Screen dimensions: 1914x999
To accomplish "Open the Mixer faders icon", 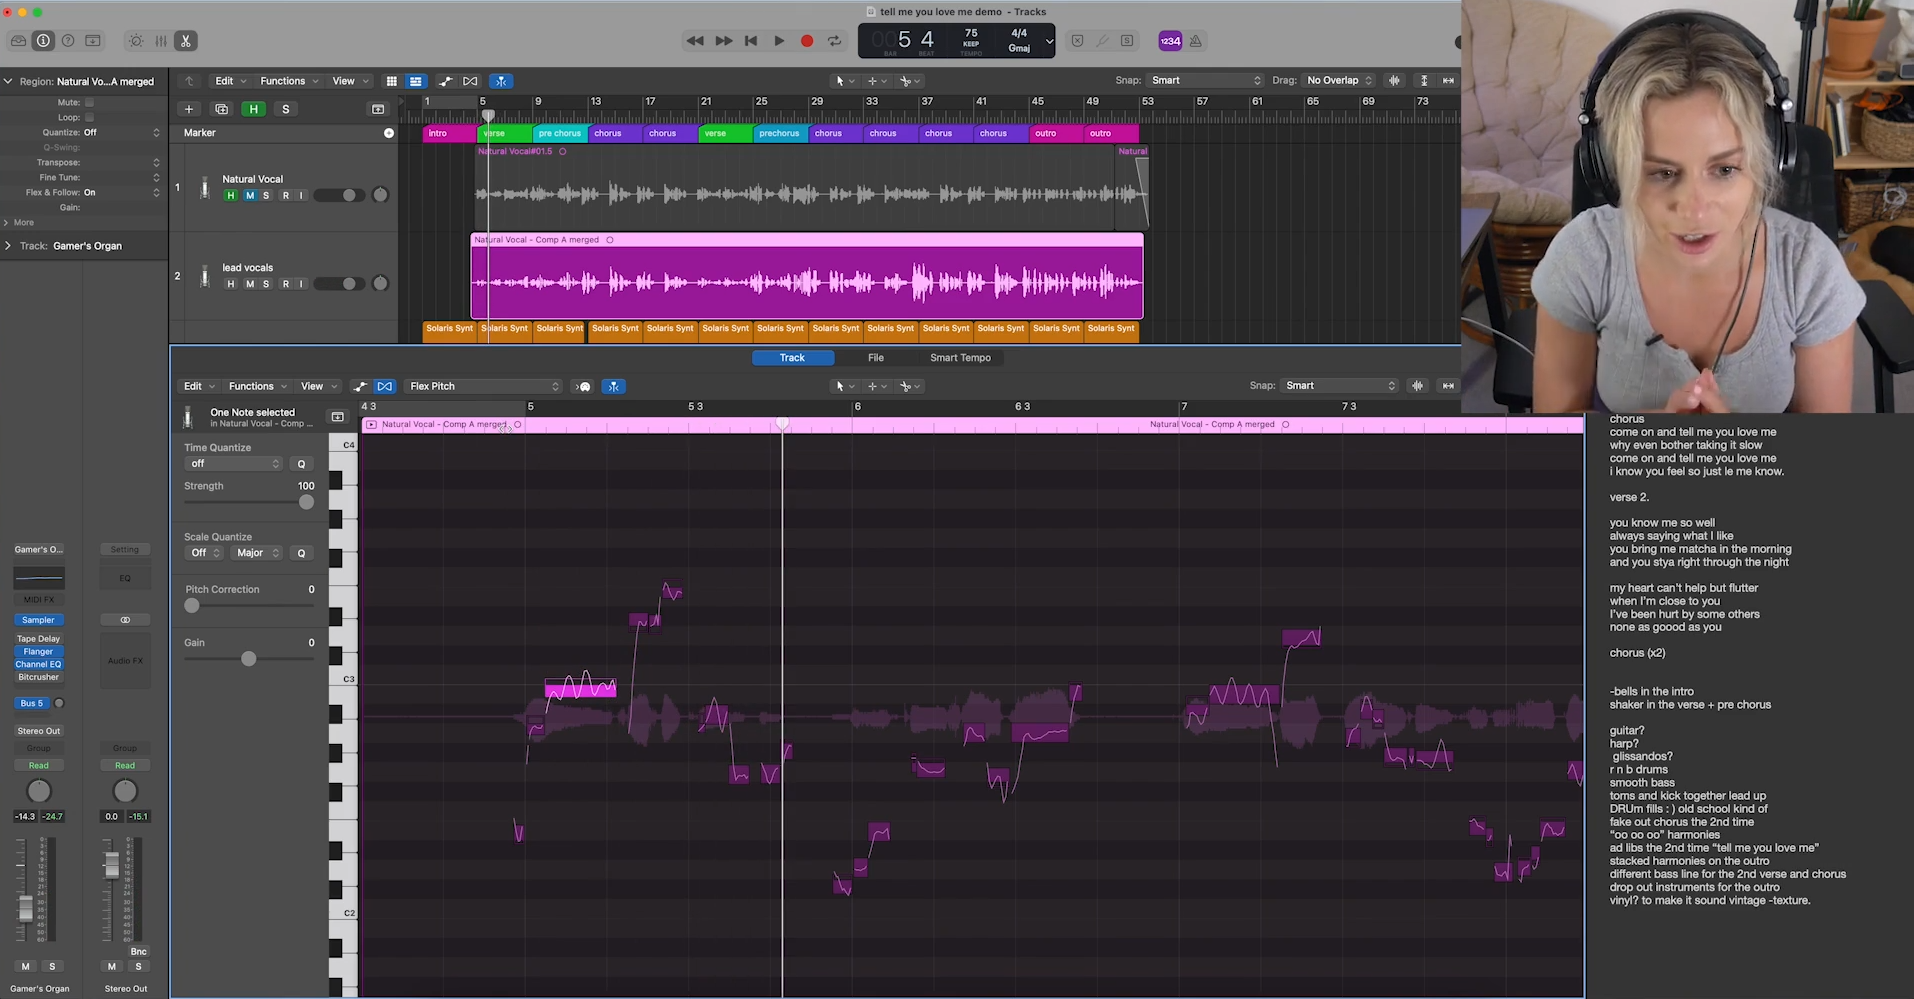I will pos(161,41).
